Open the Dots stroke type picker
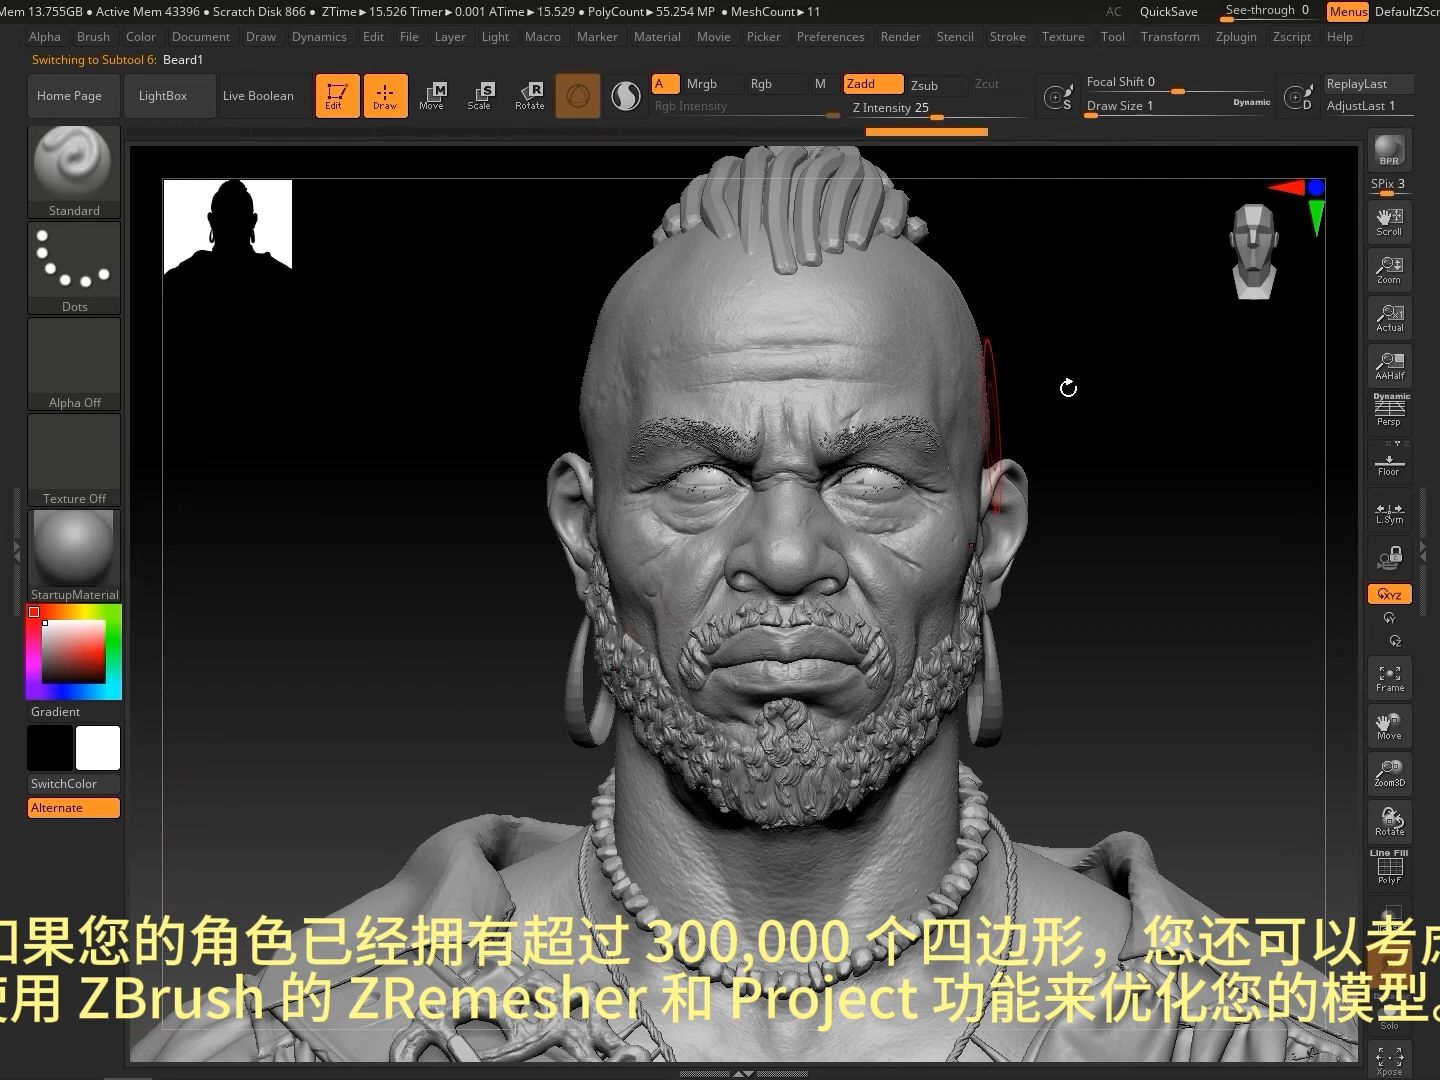1440x1080 pixels. tap(74, 267)
